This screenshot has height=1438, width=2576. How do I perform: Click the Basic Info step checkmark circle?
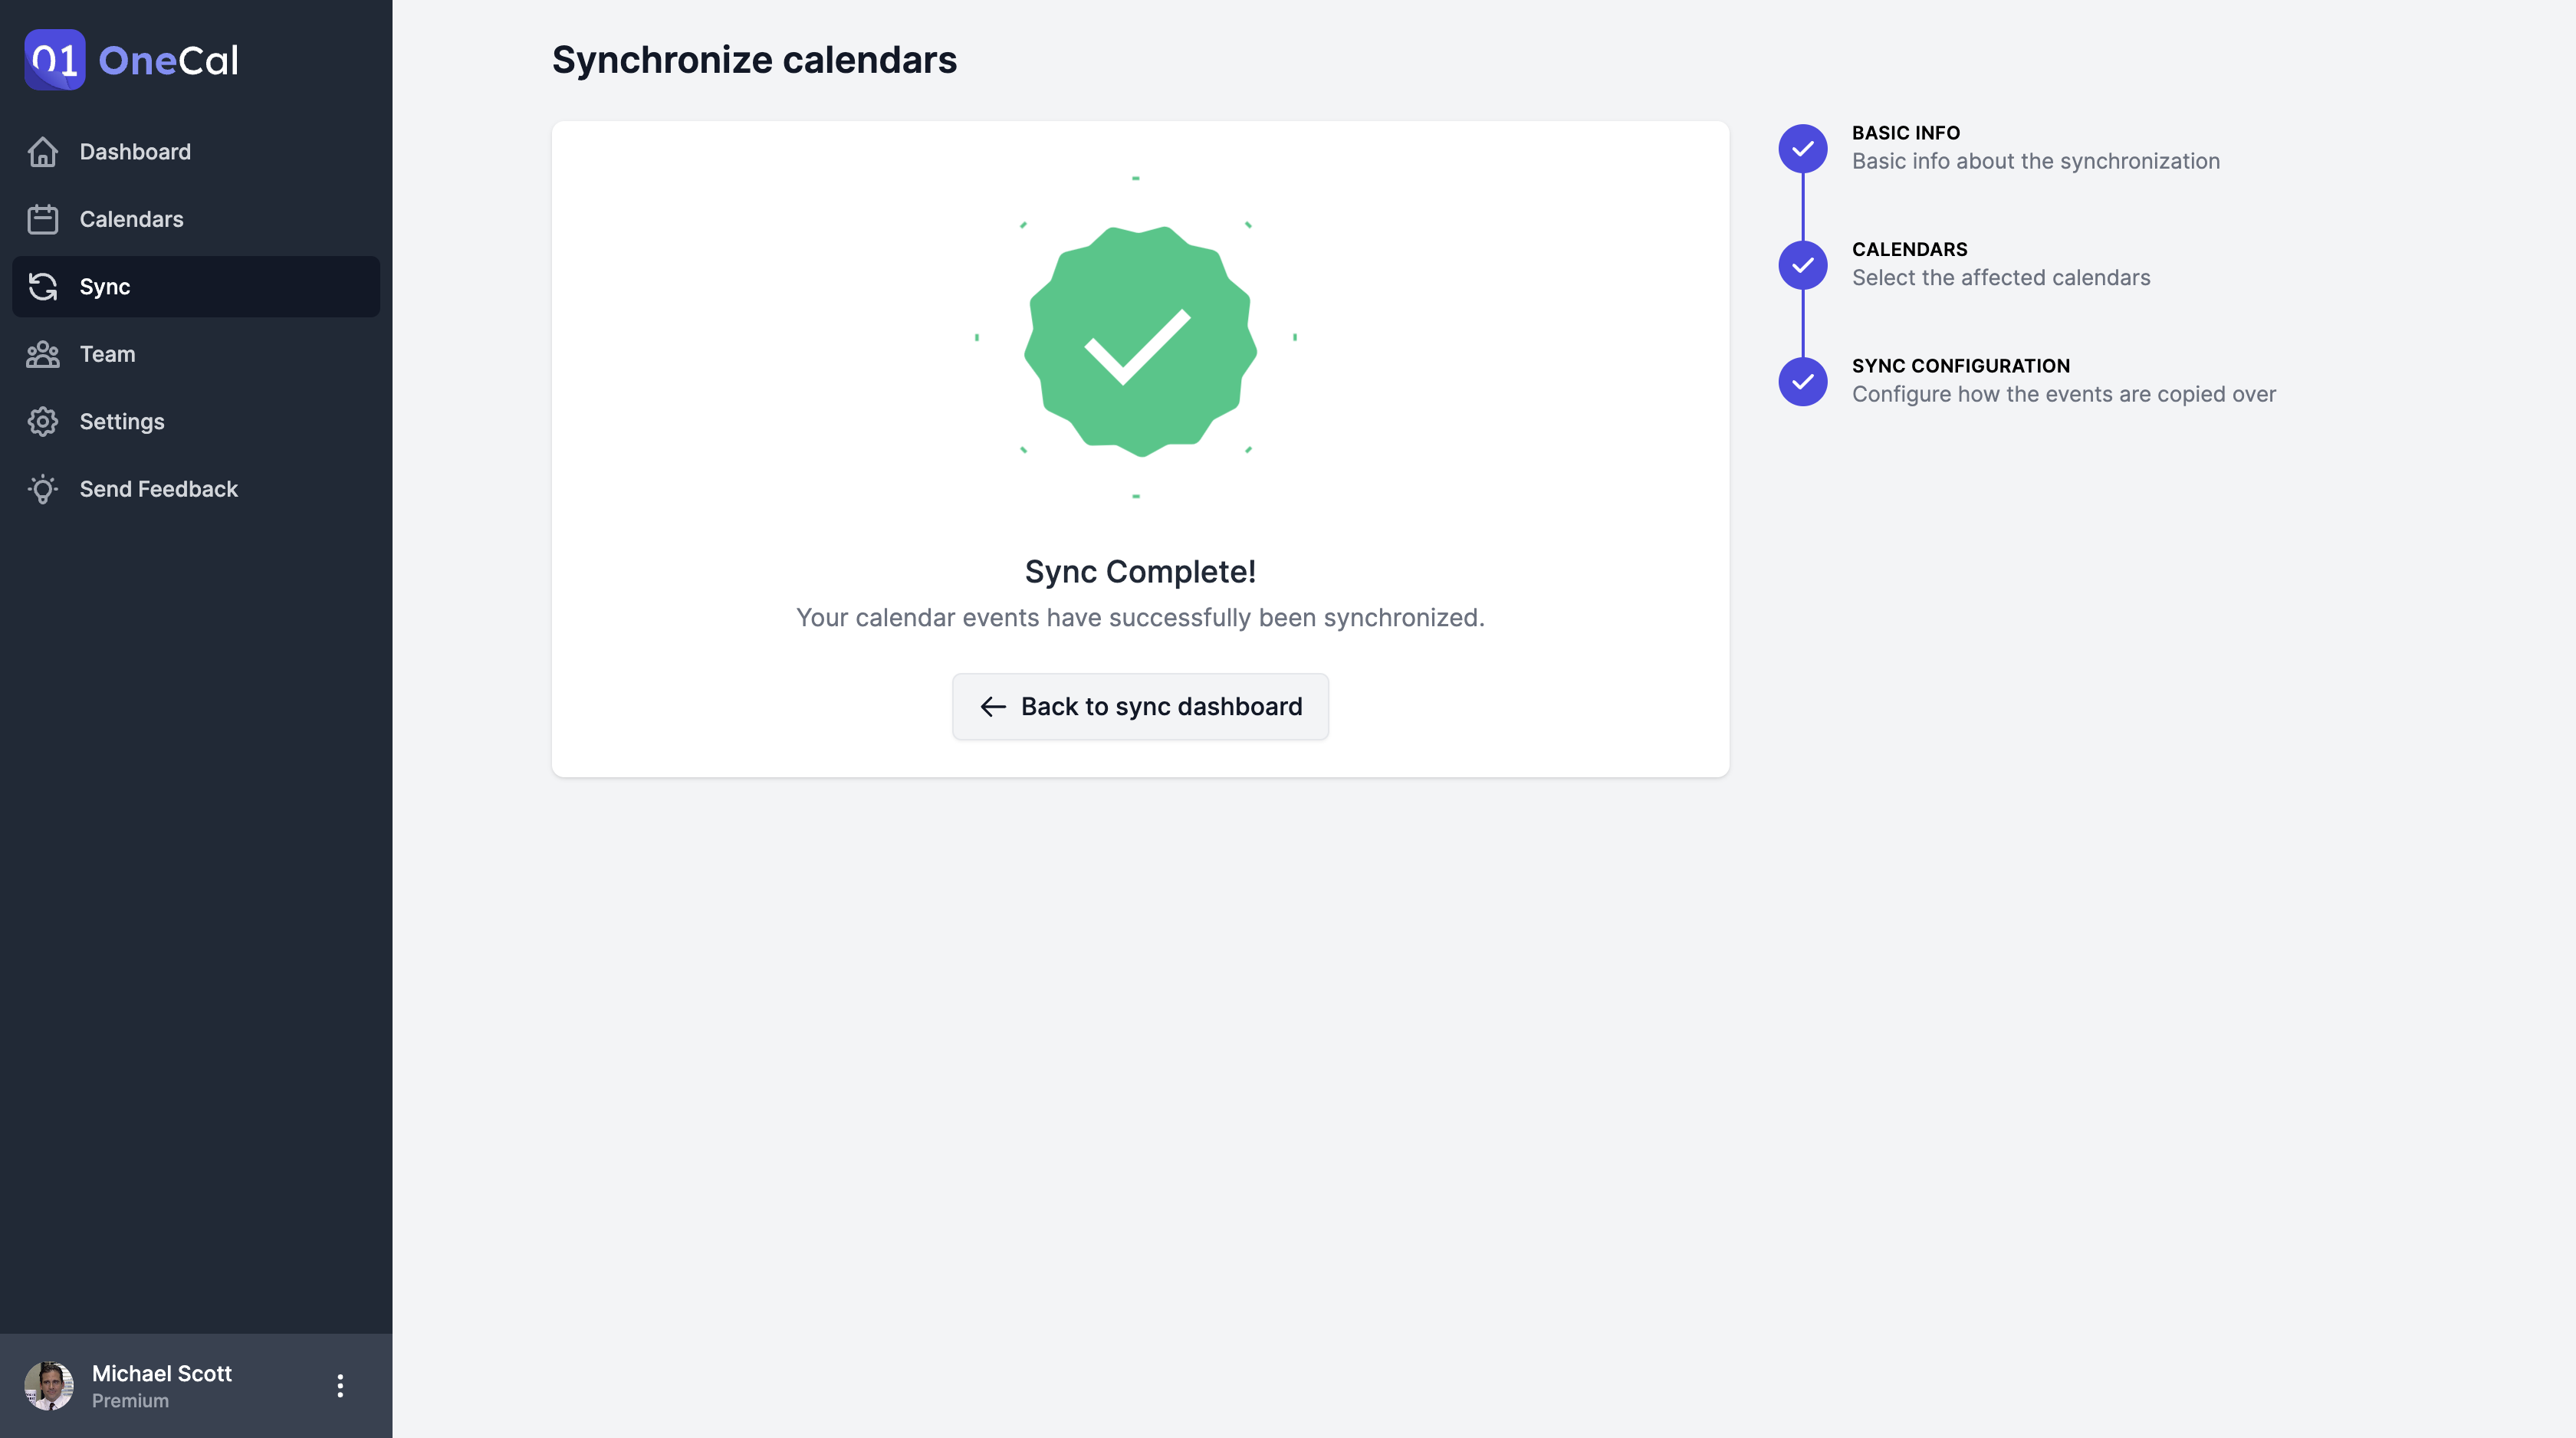tap(1802, 148)
